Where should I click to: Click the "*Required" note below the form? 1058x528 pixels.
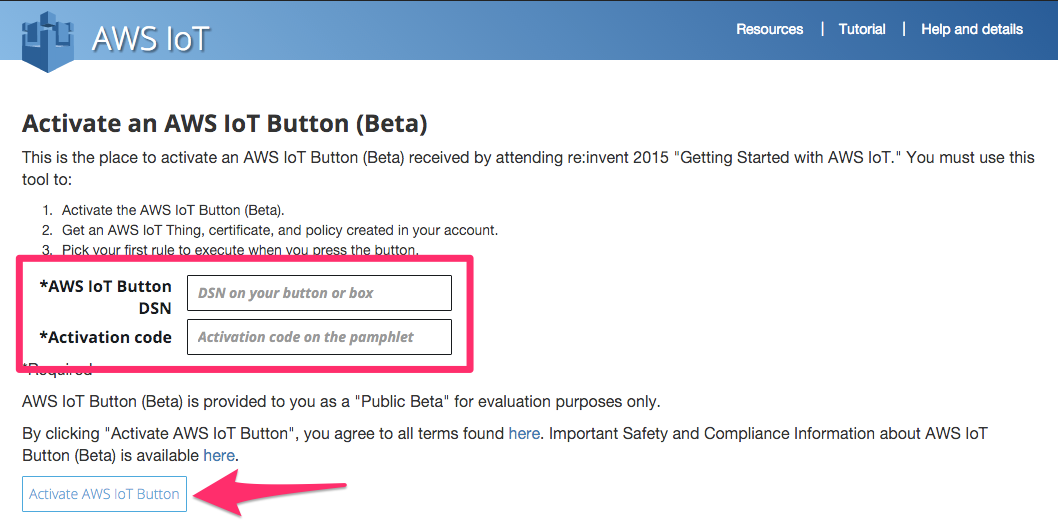(x=60, y=370)
